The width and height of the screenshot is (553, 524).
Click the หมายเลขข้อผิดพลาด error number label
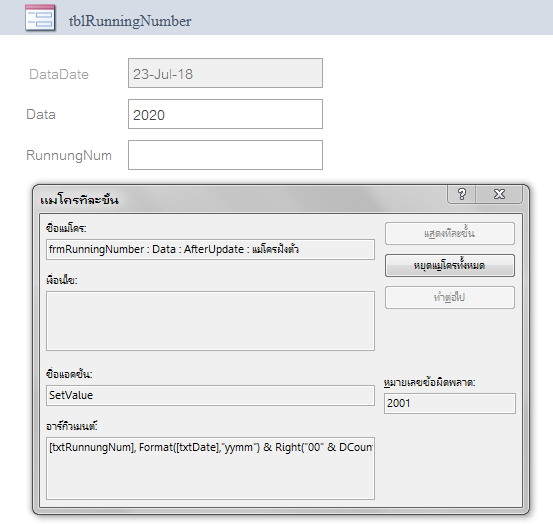[x=430, y=383]
